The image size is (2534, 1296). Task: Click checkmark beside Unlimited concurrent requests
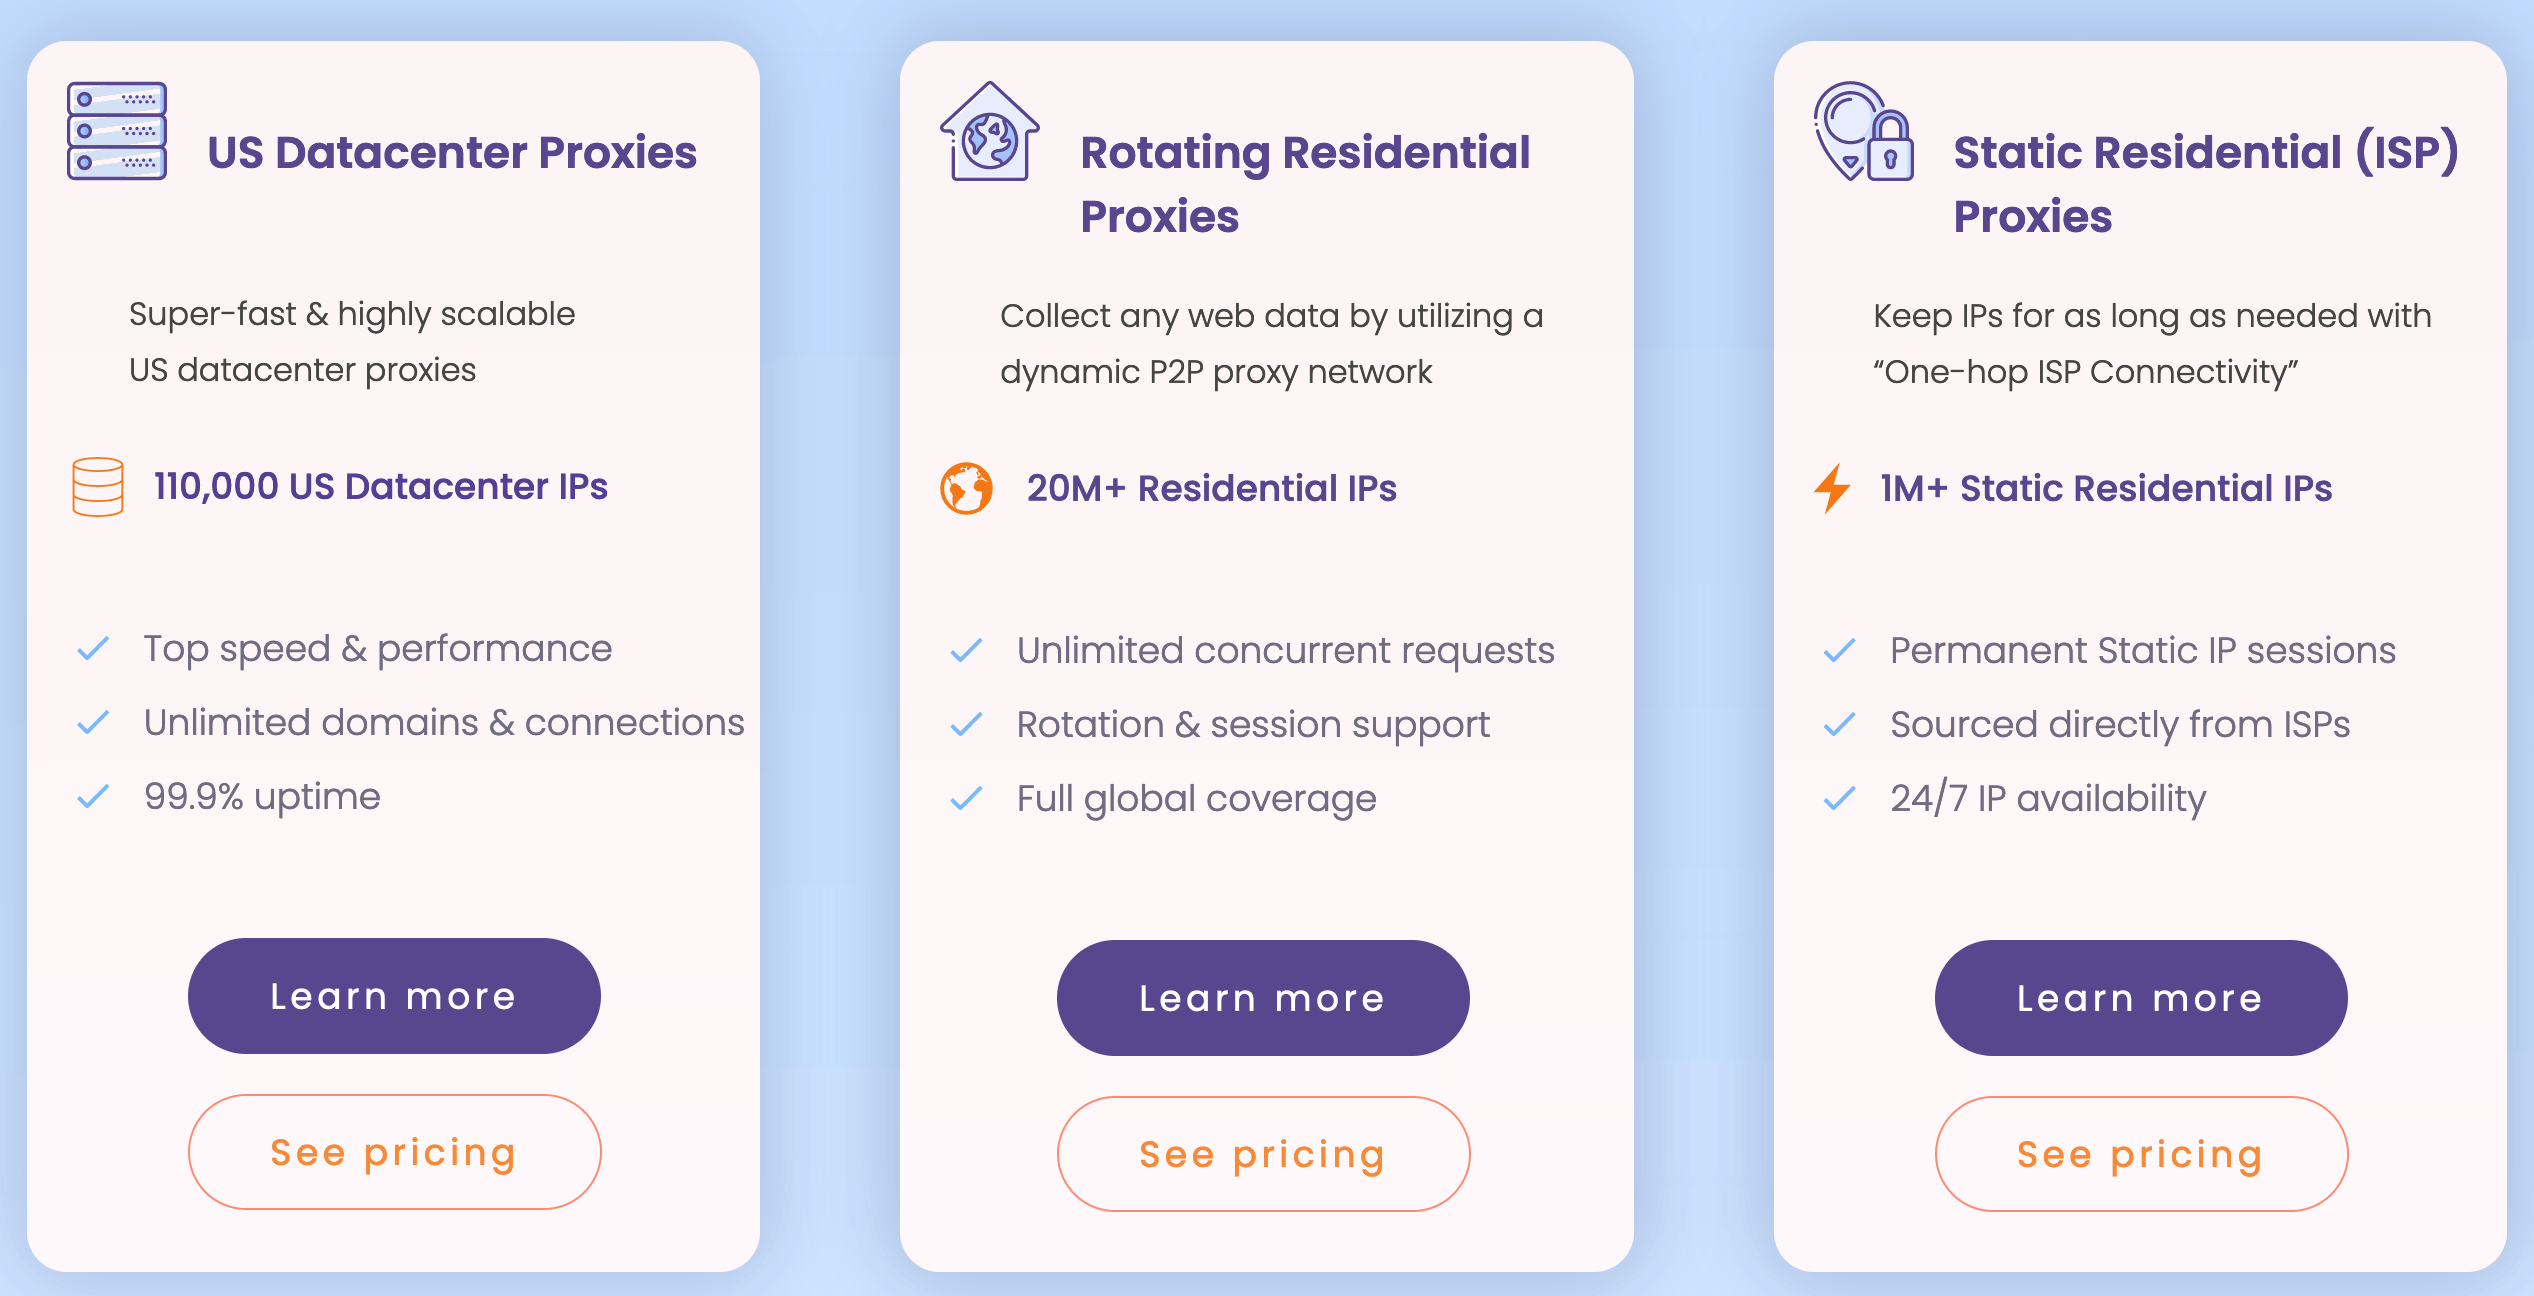pyautogui.click(x=966, y=651)
